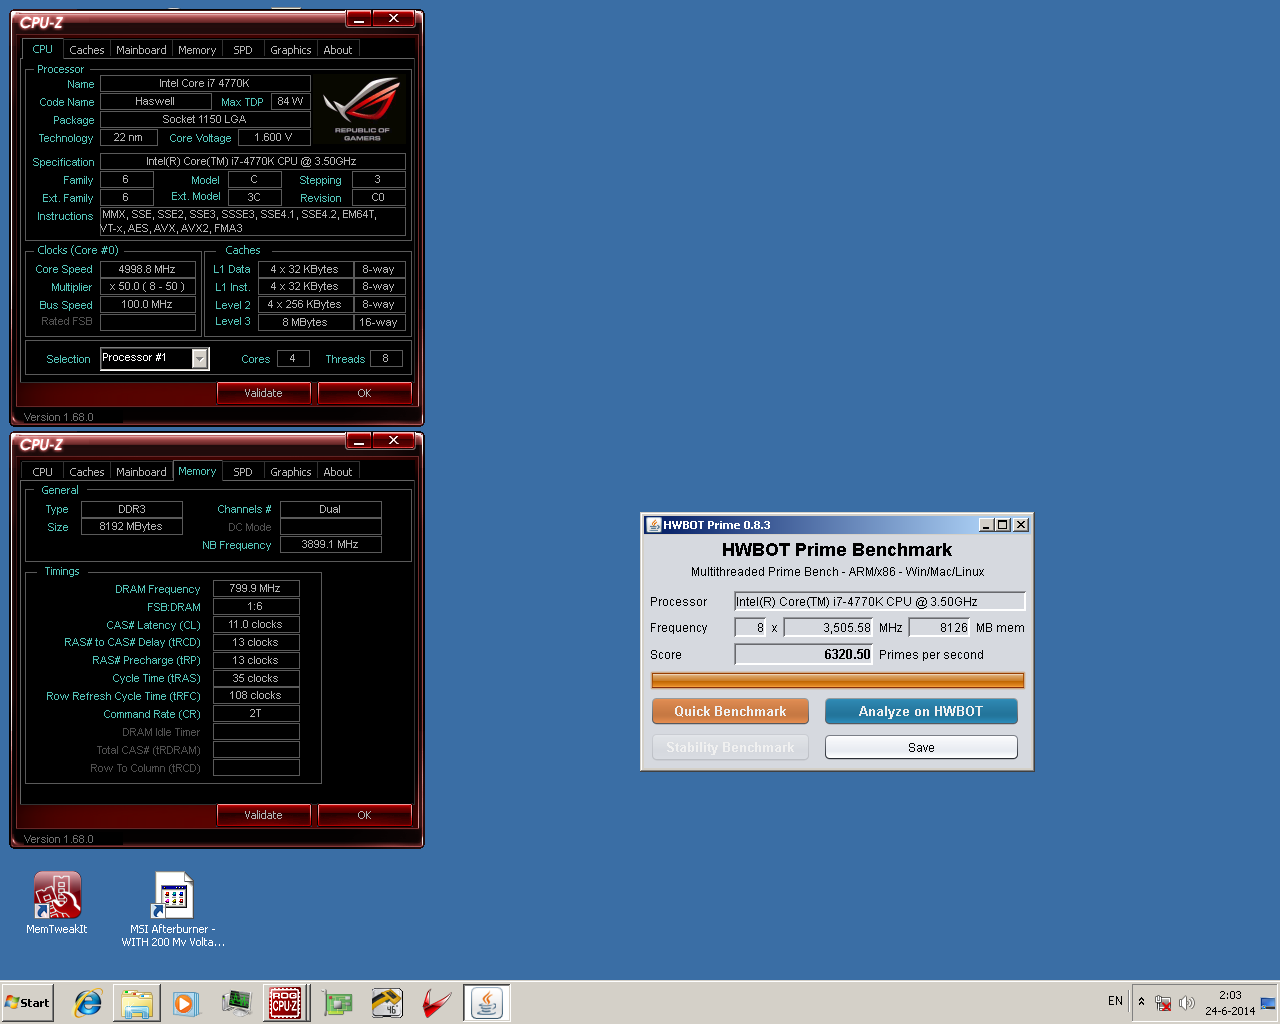Select Caches tab in bottom CPU-Z window
Viewport: 1280px width, 1024px height.
pyautogui.click(x=87, y=472)
